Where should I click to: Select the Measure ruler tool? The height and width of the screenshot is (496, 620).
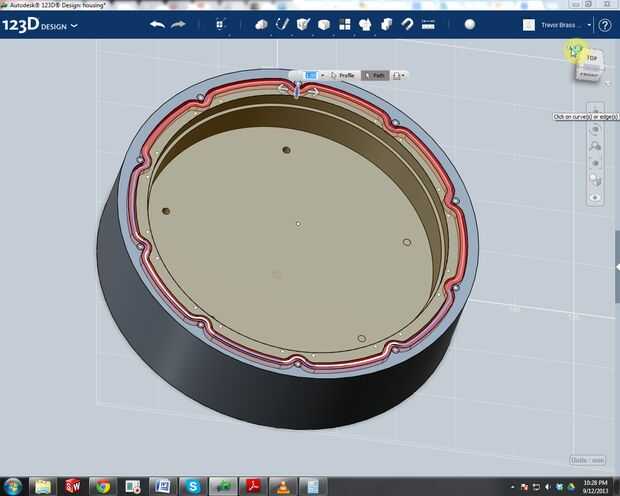(x=428, y=25)
